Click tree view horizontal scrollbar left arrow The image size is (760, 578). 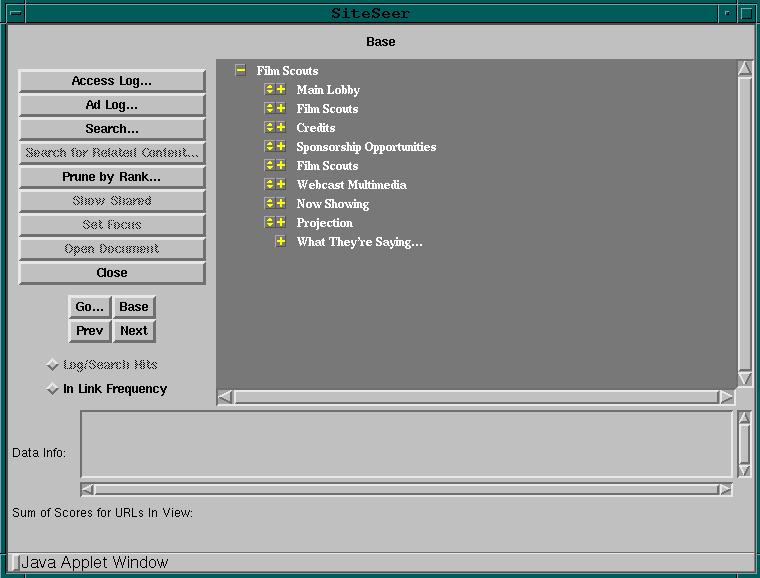[x=225, y=397]
